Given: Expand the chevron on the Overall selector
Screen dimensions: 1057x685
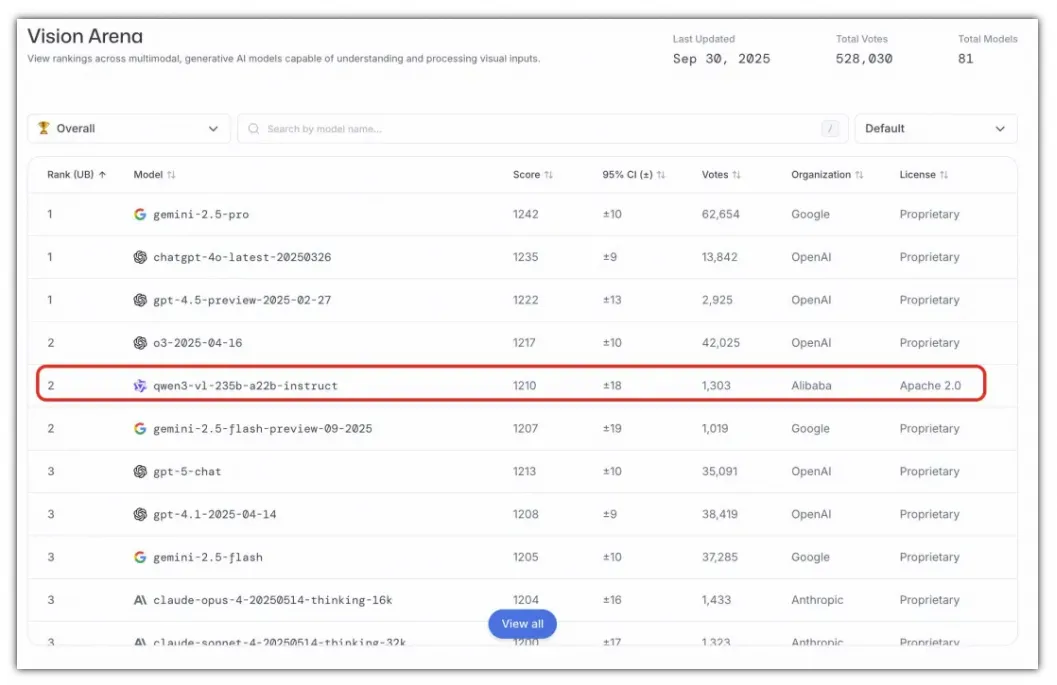Looking at the screenshot, I should [x=213, y=129].
